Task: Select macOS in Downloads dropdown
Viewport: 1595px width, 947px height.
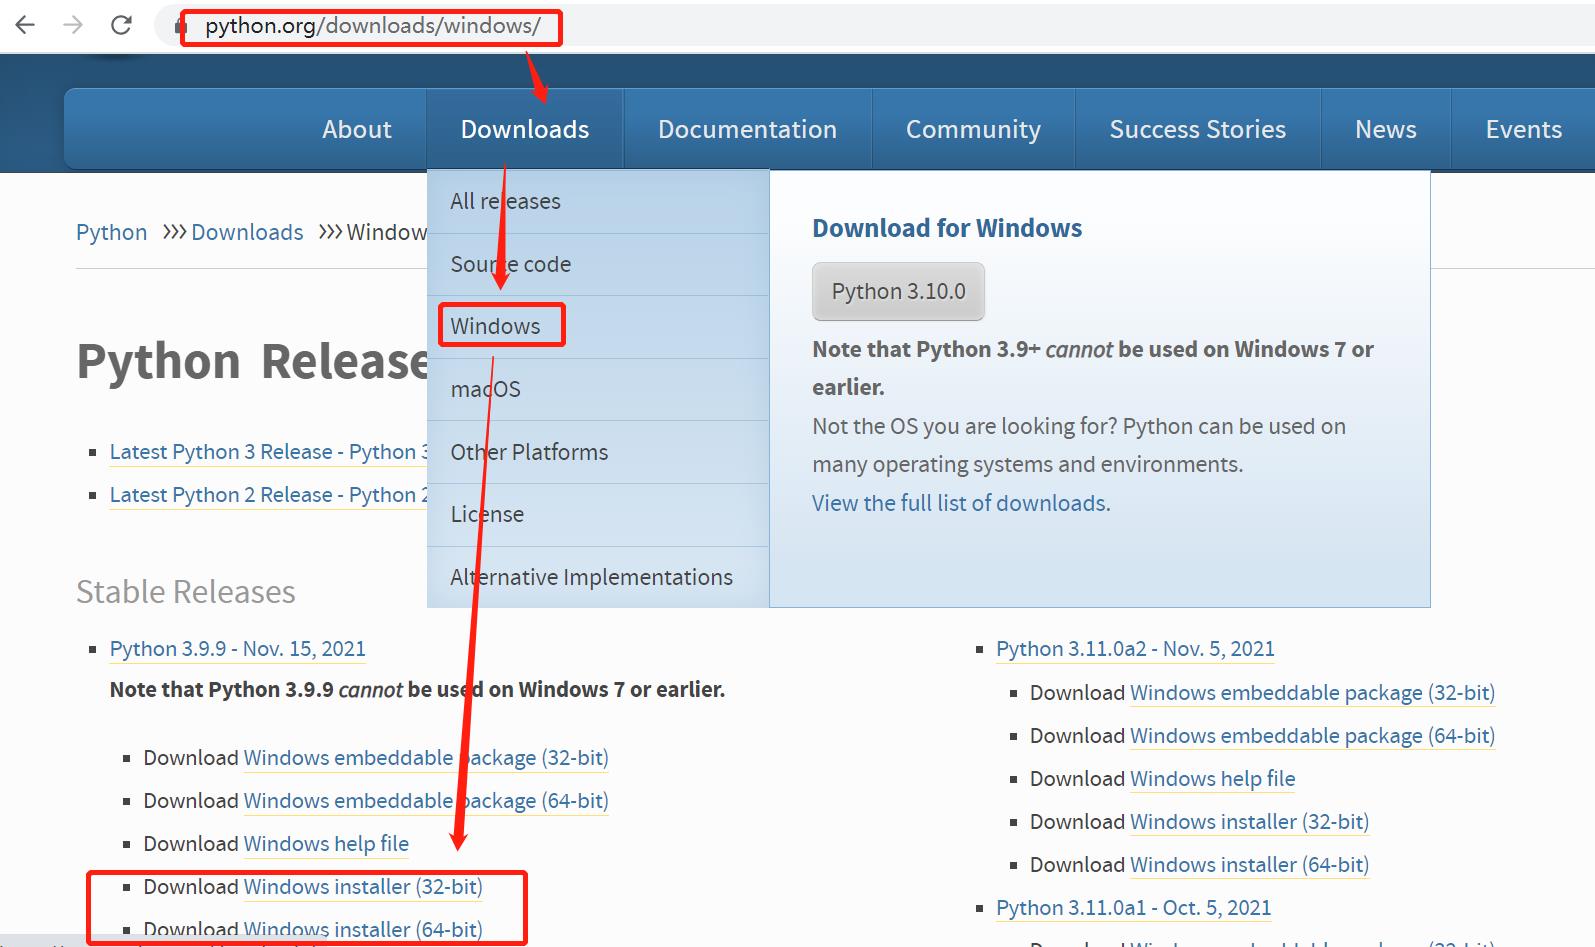Action: [598, 389]
